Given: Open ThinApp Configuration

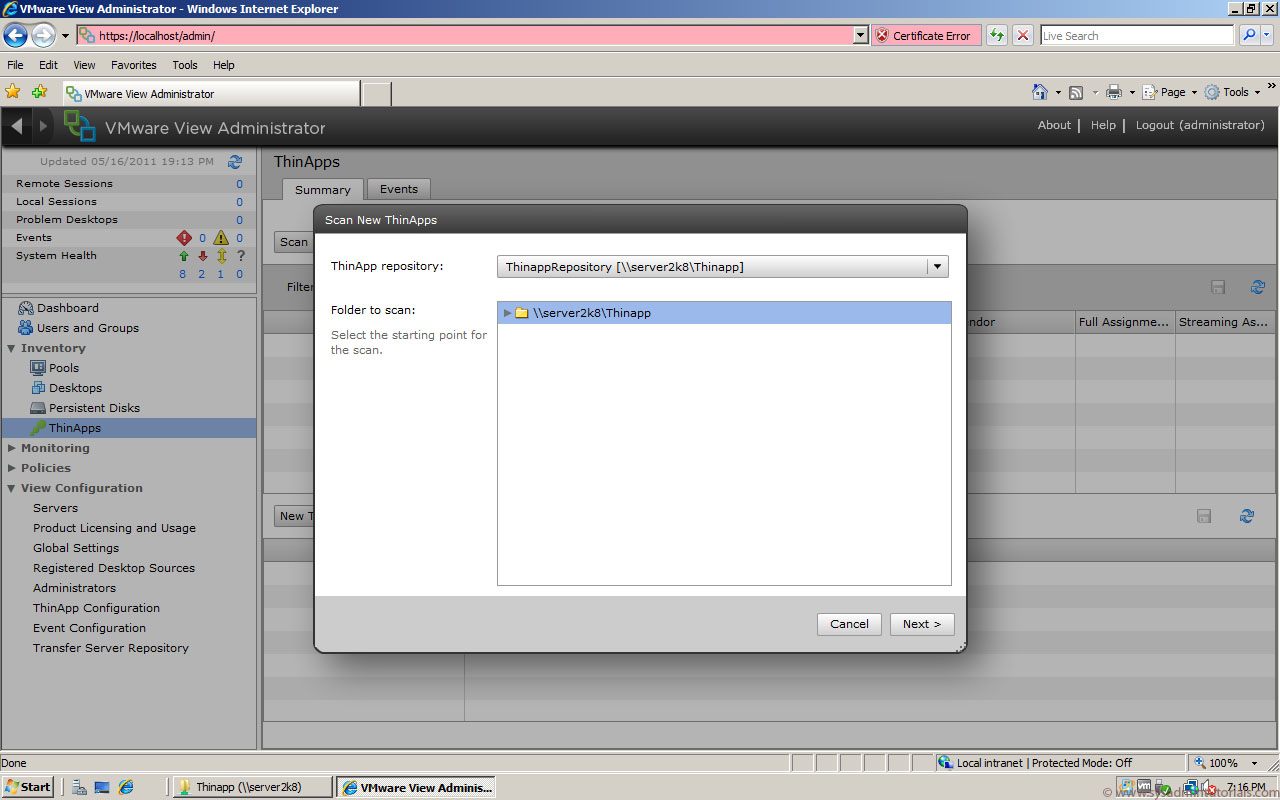Looking at the screenshot, I should (x=96, y=608).
